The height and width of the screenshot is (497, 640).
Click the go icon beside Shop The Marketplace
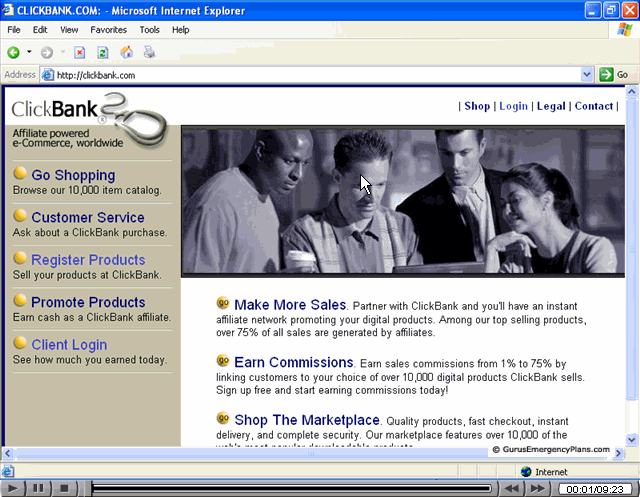(x=223, y=418)
